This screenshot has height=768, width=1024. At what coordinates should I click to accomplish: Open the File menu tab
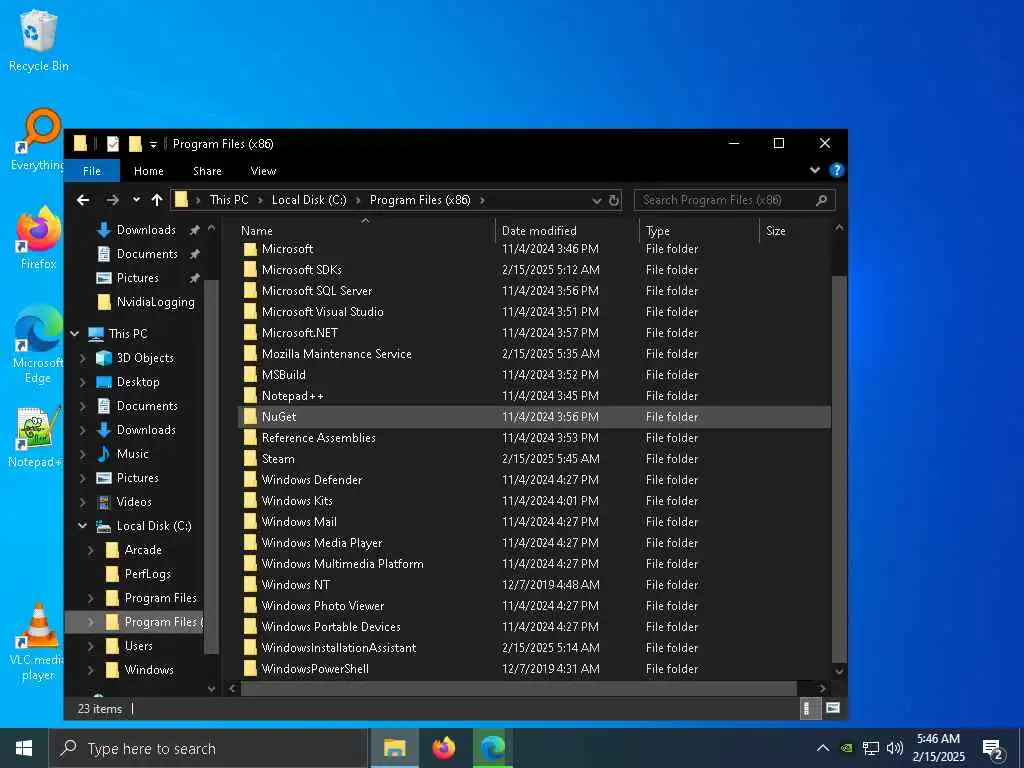pos(91,170)
